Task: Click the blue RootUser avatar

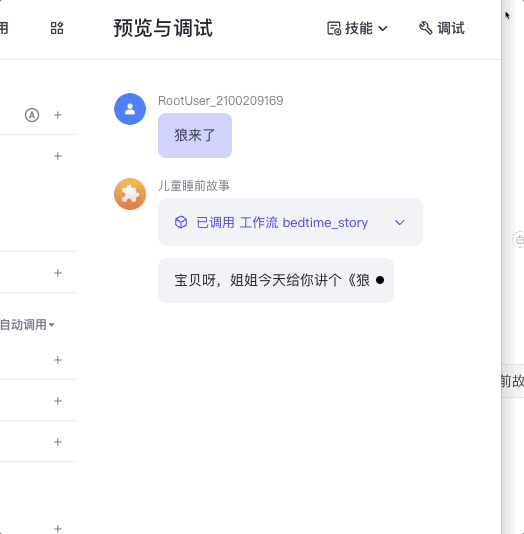Action: pyautogui.click(x=130, y=109)
